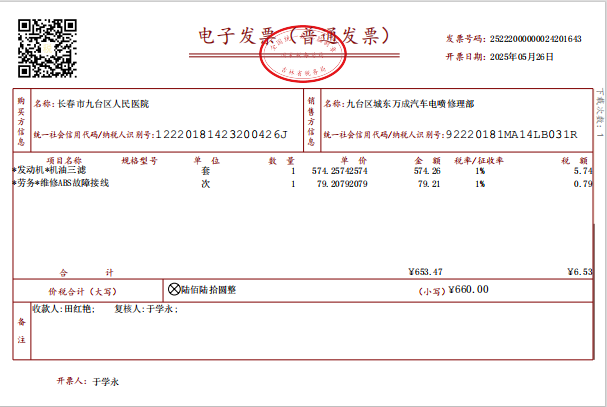Select unit price 574.25742574
607x407 pixels.
point(340,171)
